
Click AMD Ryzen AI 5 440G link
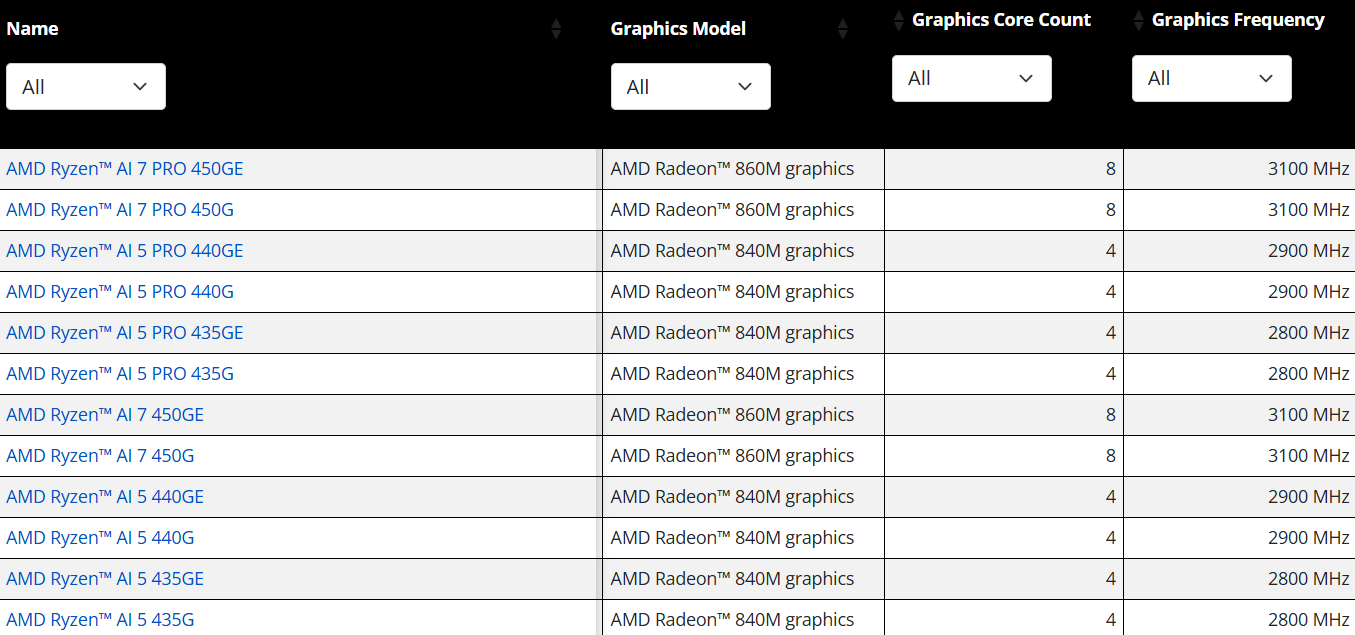click(100, 538)
